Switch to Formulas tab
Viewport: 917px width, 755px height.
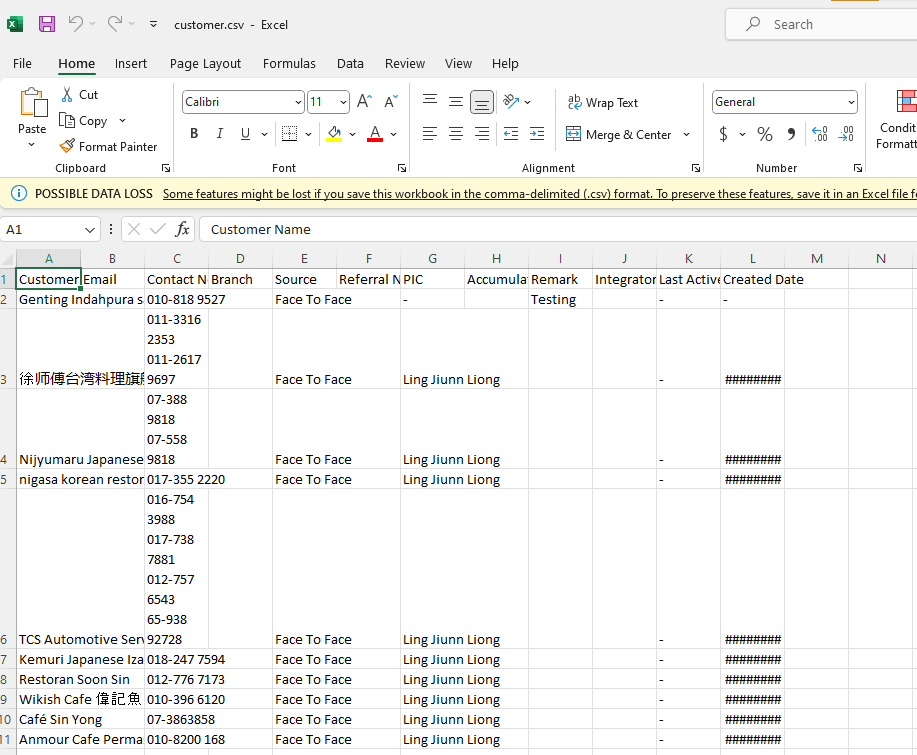(289, 64)
